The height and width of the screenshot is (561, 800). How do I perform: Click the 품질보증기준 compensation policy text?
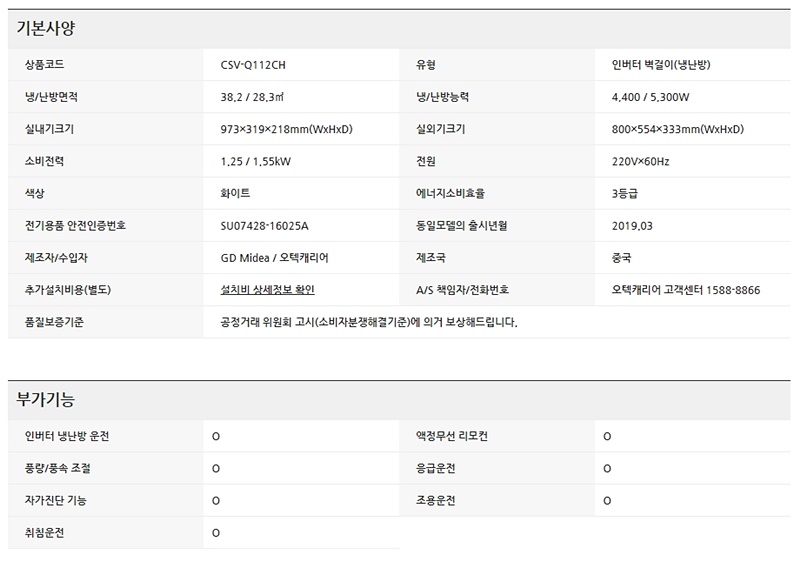[368, 322]
